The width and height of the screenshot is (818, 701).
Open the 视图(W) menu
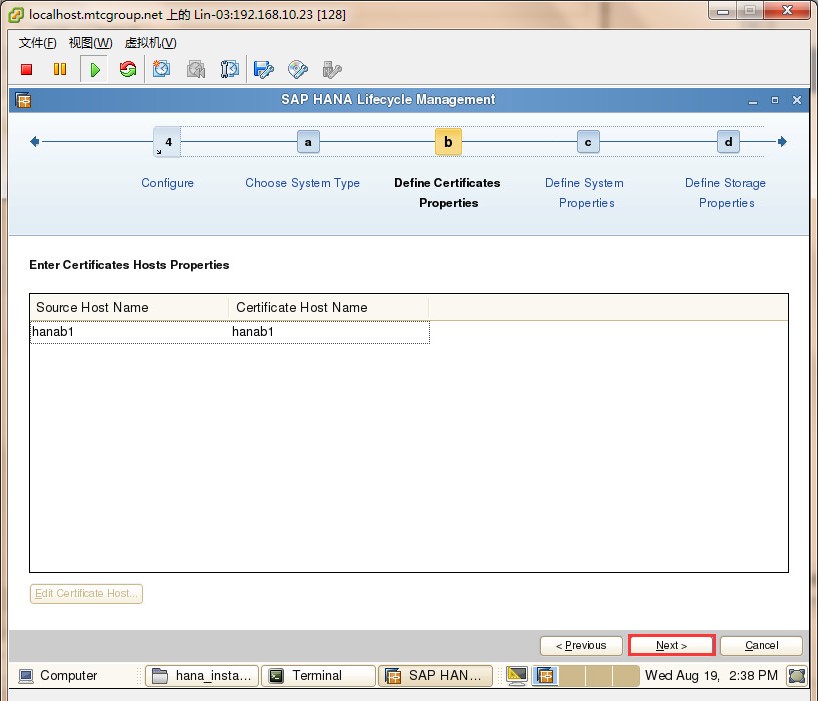[x=90, y=43]
